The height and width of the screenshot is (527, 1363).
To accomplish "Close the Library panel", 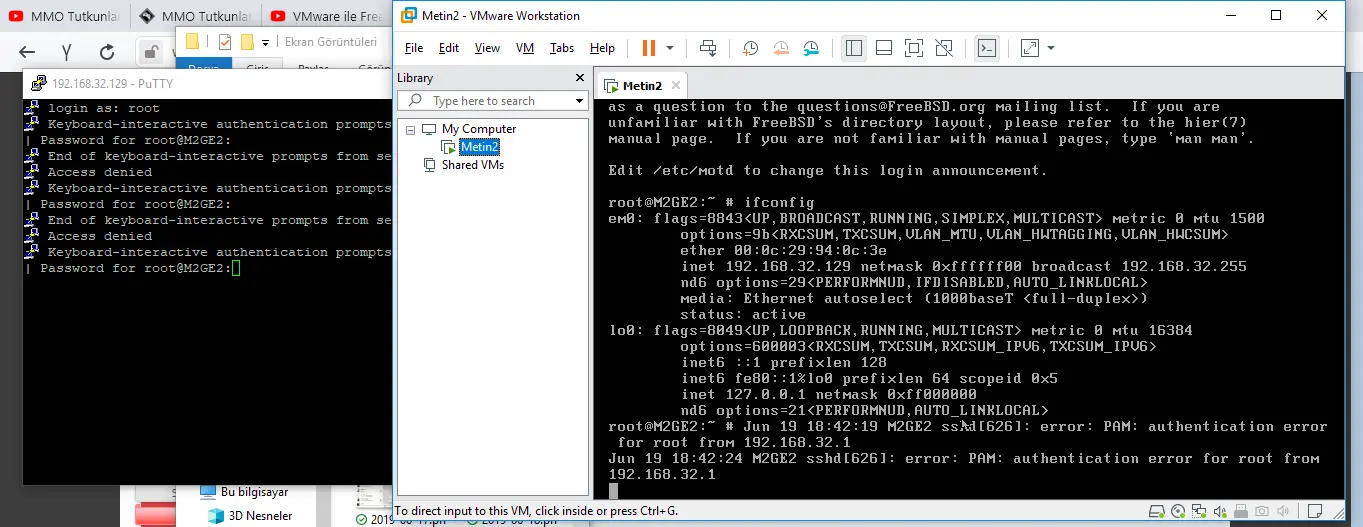I will click(580, 78).
